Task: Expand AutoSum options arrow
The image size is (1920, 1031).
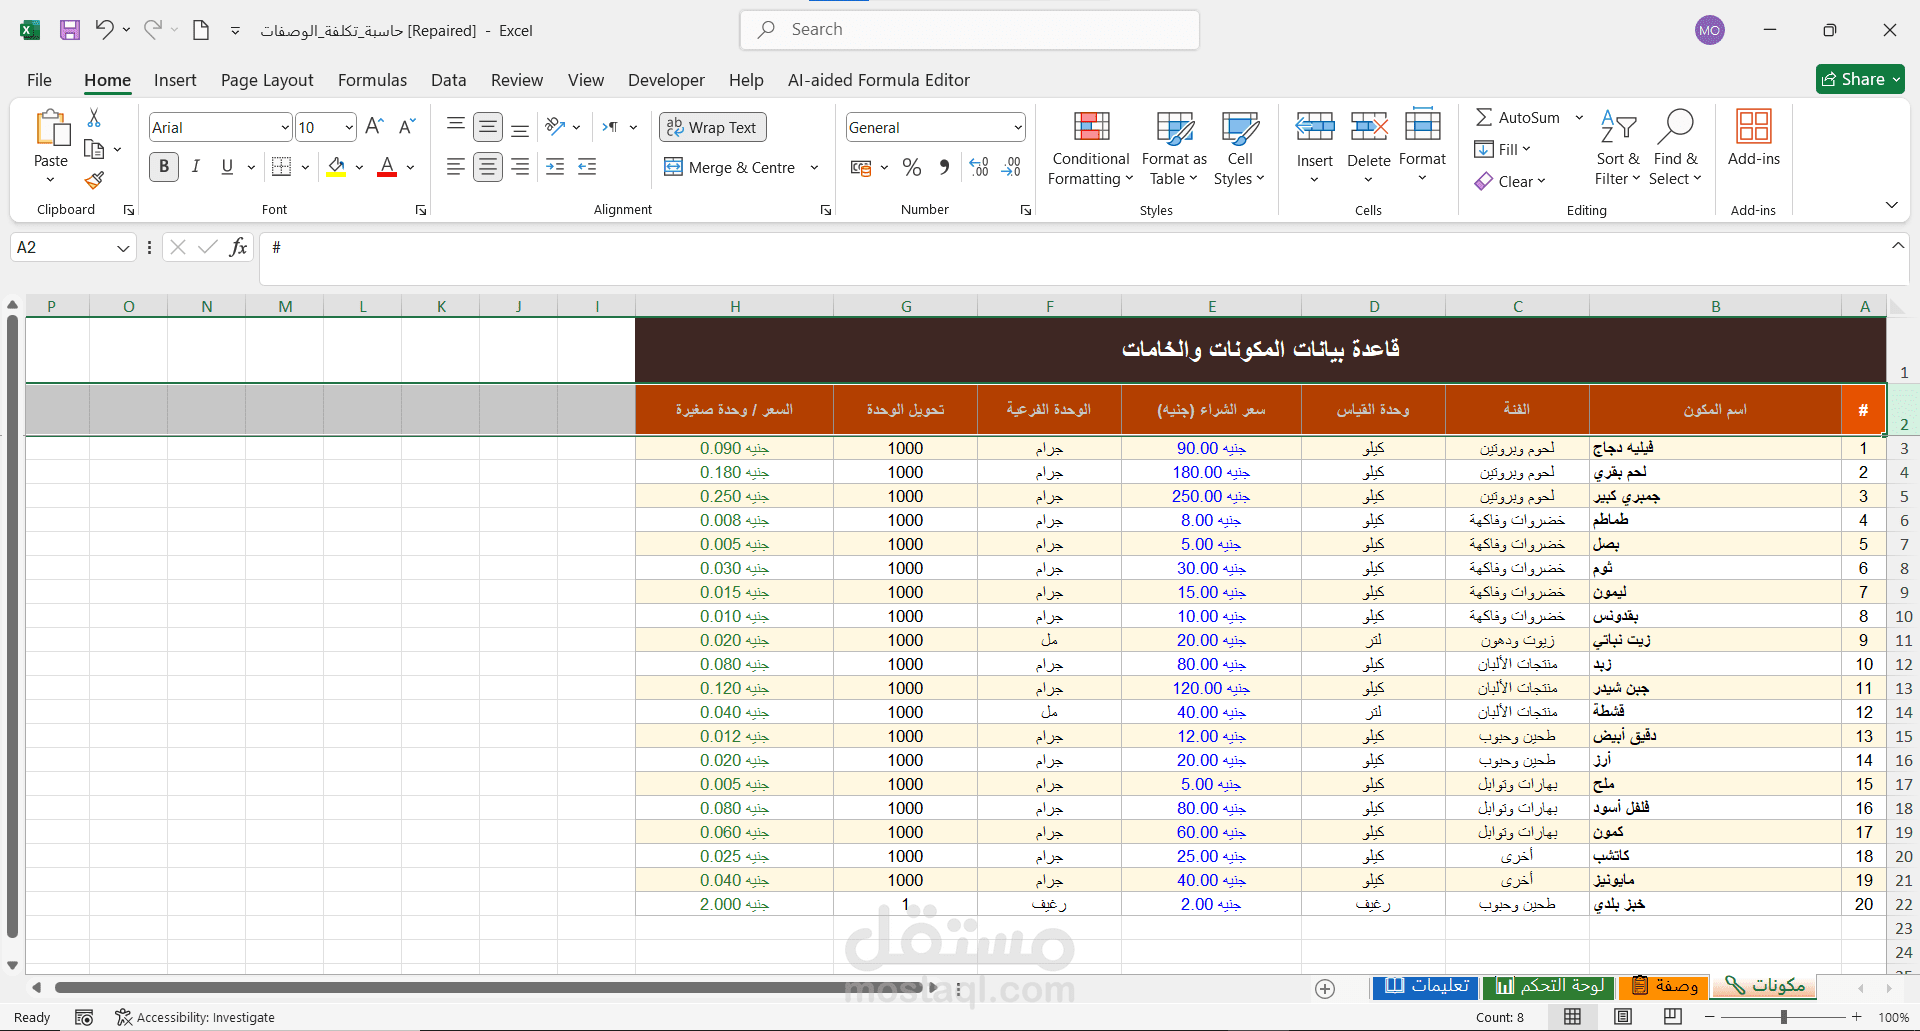Action: (1579, 118)
